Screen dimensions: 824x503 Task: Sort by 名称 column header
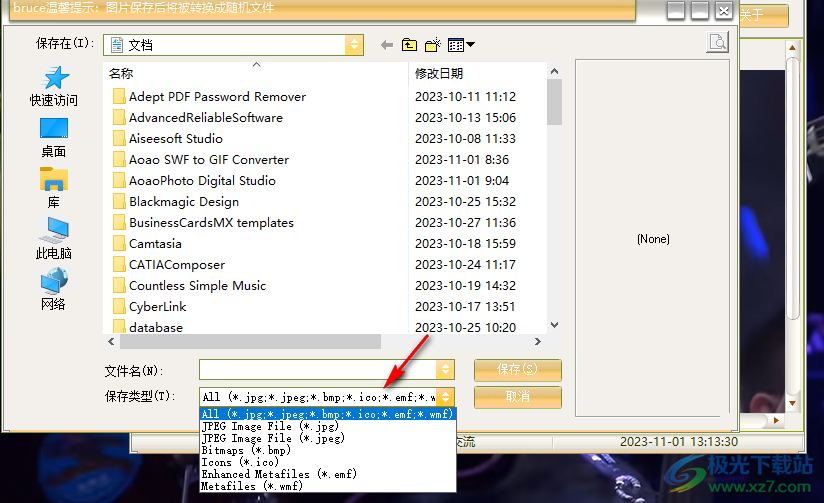point(255,74)
